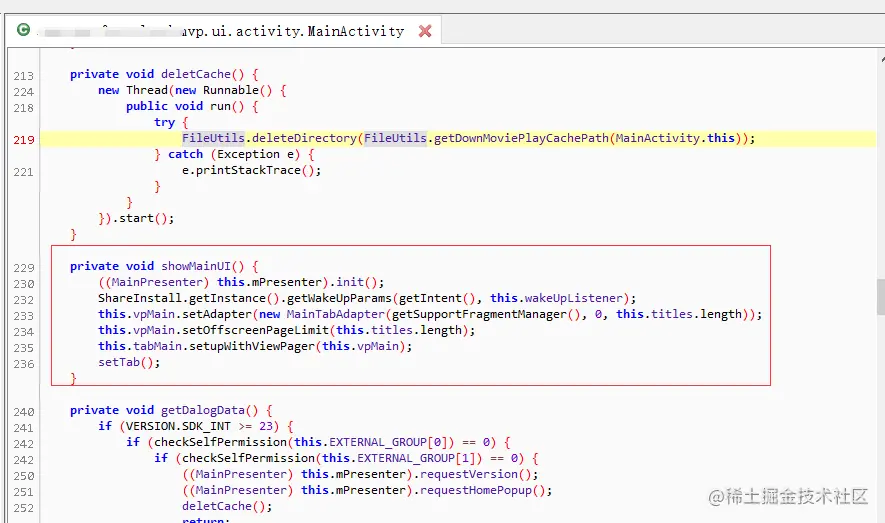Click the try keyword
The height and width of the screenshot is (523, 885).
(x=164, y=122)
